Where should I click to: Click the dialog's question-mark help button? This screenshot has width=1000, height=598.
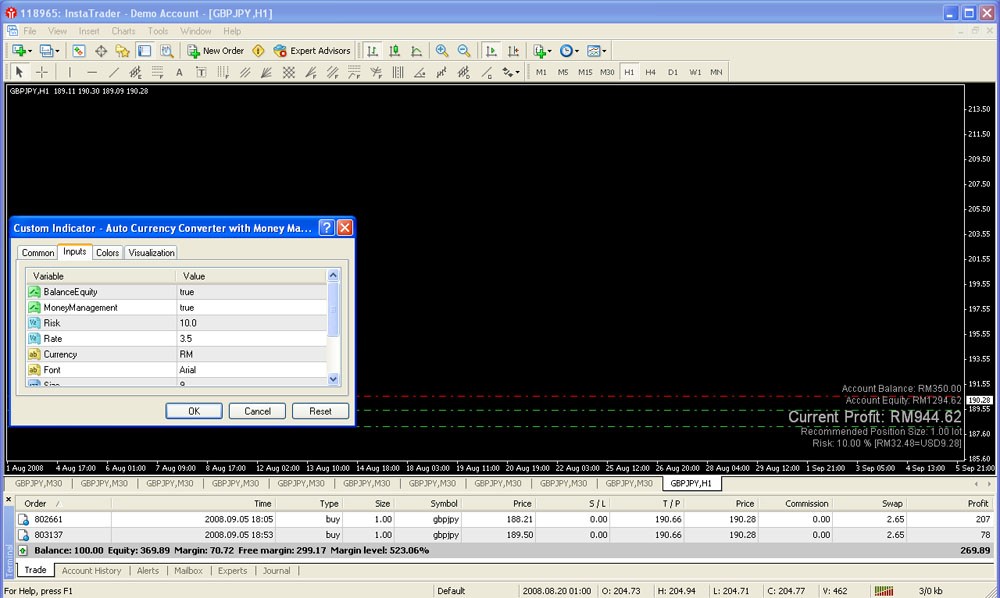click(327, 228)
